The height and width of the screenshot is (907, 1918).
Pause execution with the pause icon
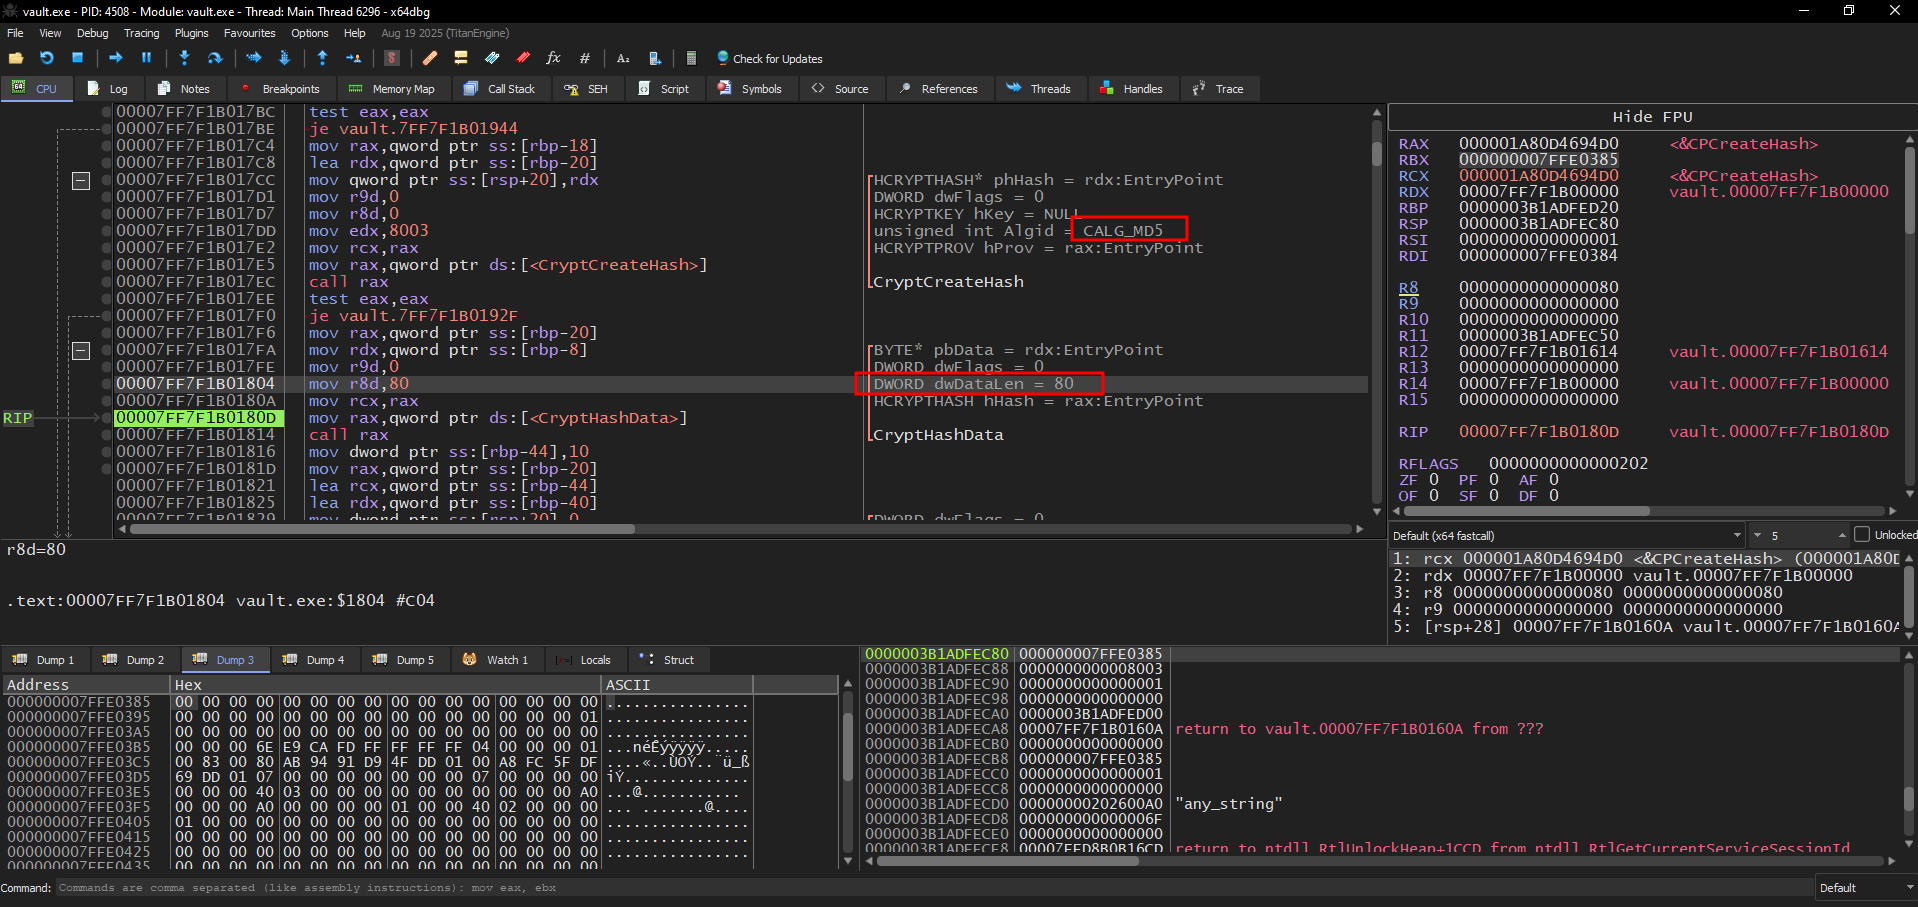coord(146,58)
